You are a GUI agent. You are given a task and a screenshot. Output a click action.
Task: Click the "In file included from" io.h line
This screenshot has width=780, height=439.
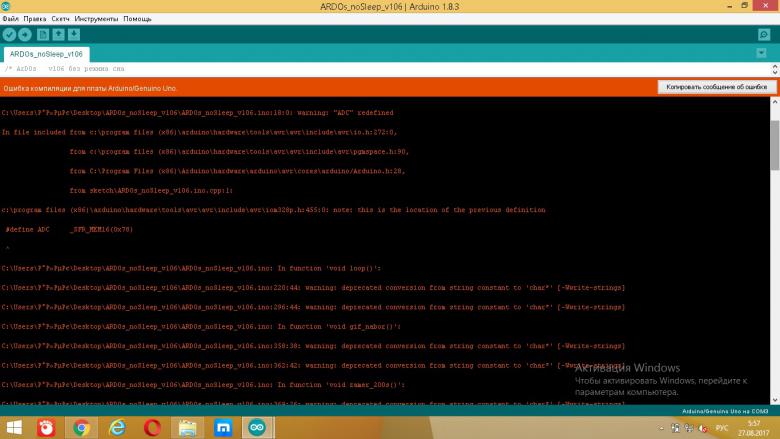(x=199, y=132)
